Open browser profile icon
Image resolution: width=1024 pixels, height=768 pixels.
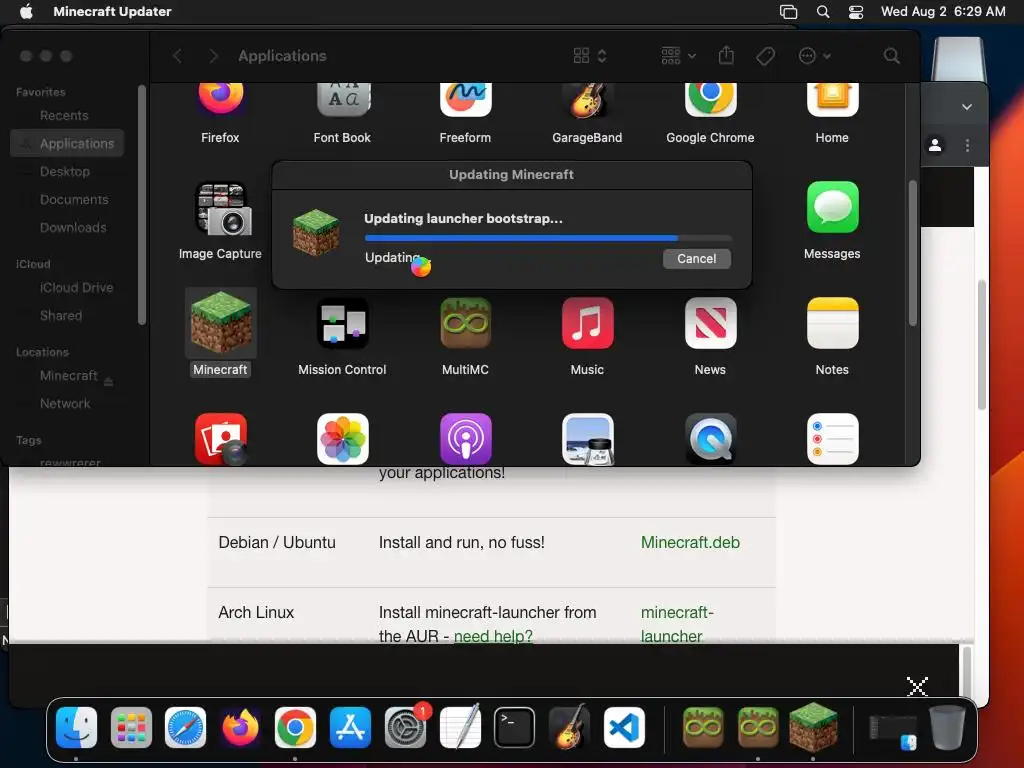tap(935, 145)
